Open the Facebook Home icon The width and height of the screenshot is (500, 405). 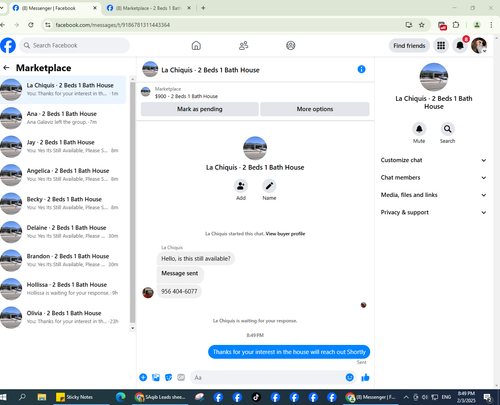[196, 45]
